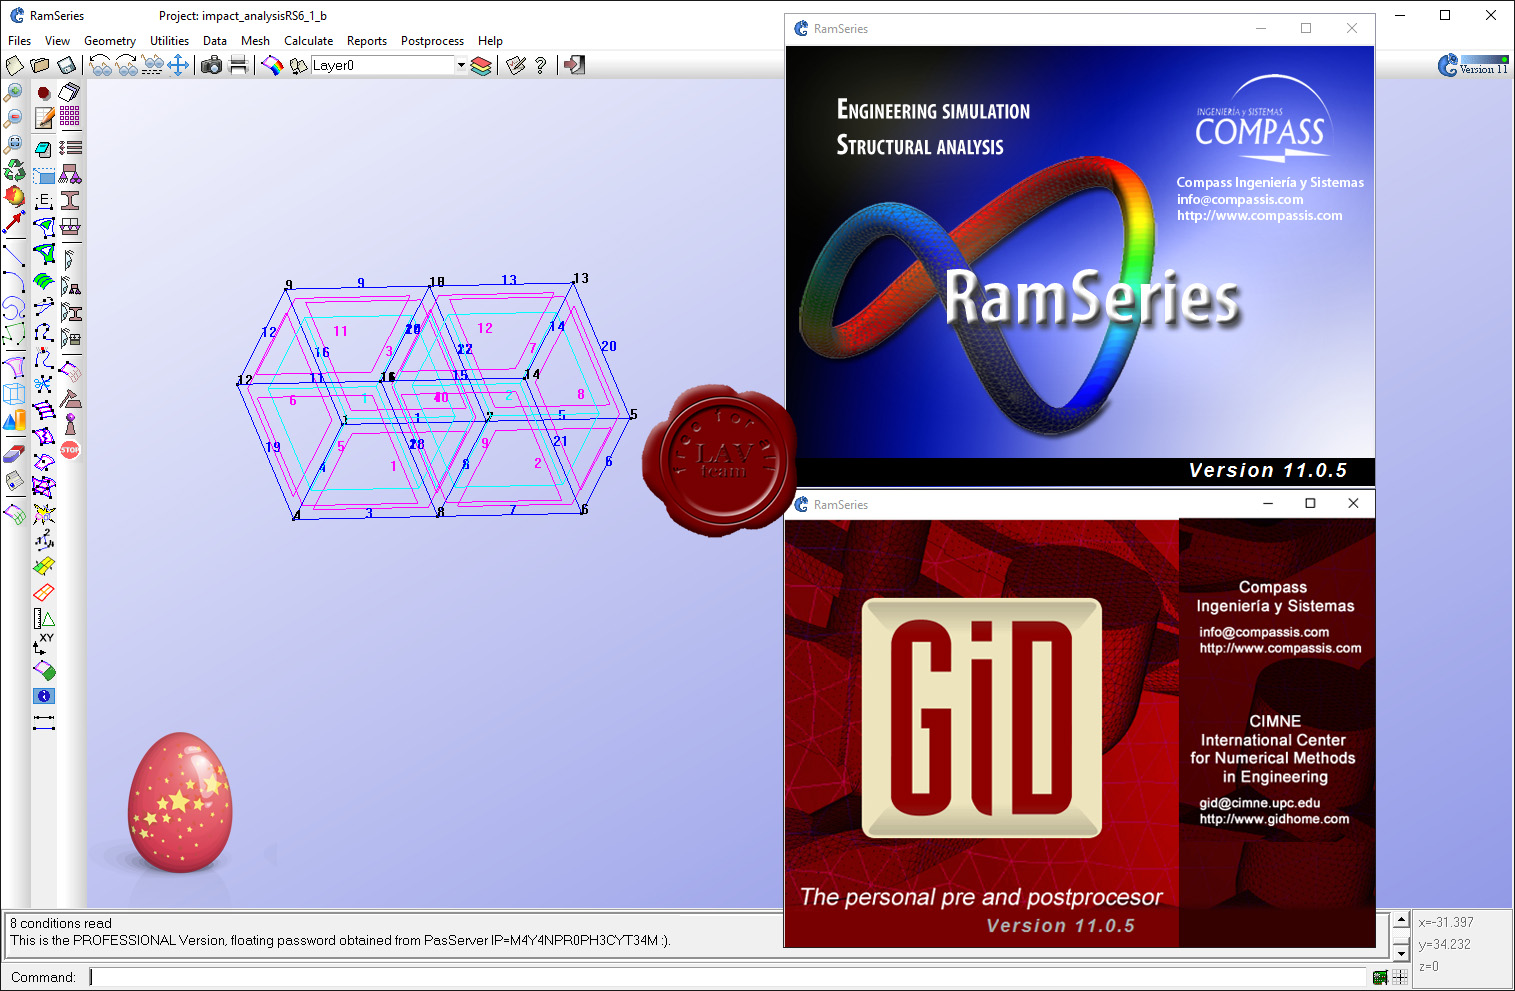Click the notepad with pencil icon
The height and width of the screenshot is (991, 1515).
tap(44, 118)
